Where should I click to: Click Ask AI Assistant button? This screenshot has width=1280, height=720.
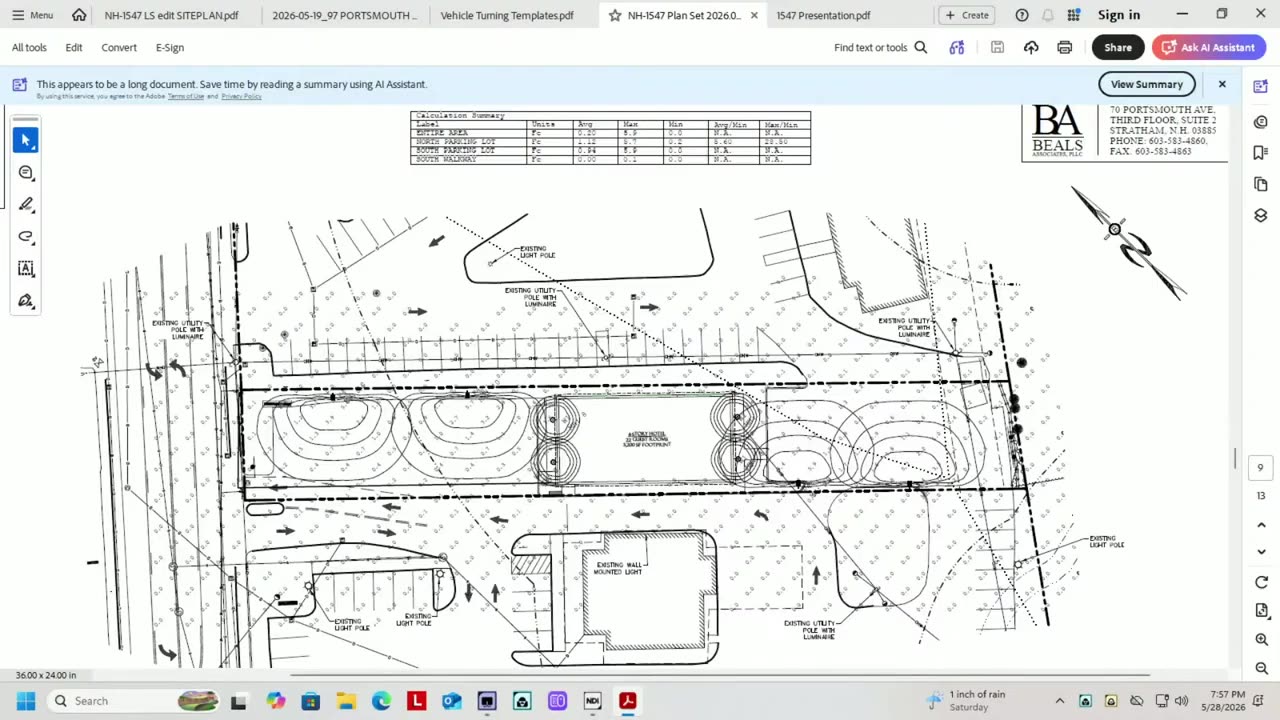tap(1208, 47)
